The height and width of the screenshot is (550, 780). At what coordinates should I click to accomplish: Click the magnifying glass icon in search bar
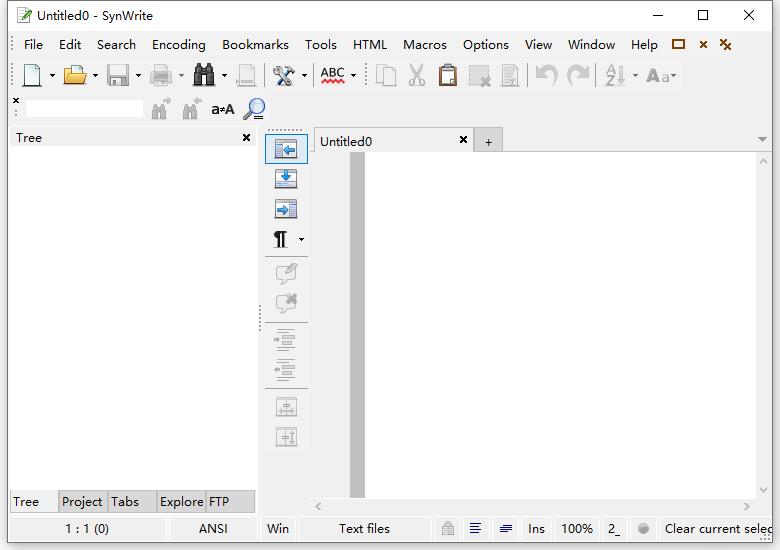[255, 109]
